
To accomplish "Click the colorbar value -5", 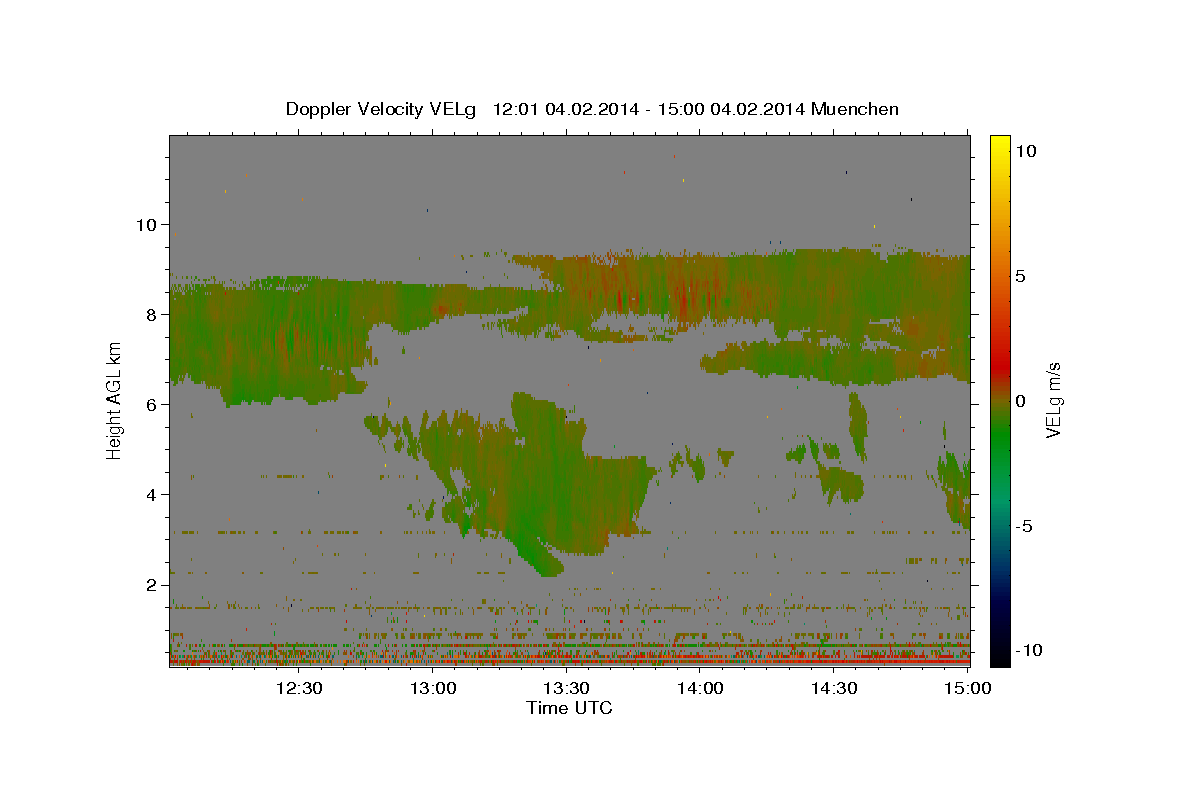I will pos(1024,526).
